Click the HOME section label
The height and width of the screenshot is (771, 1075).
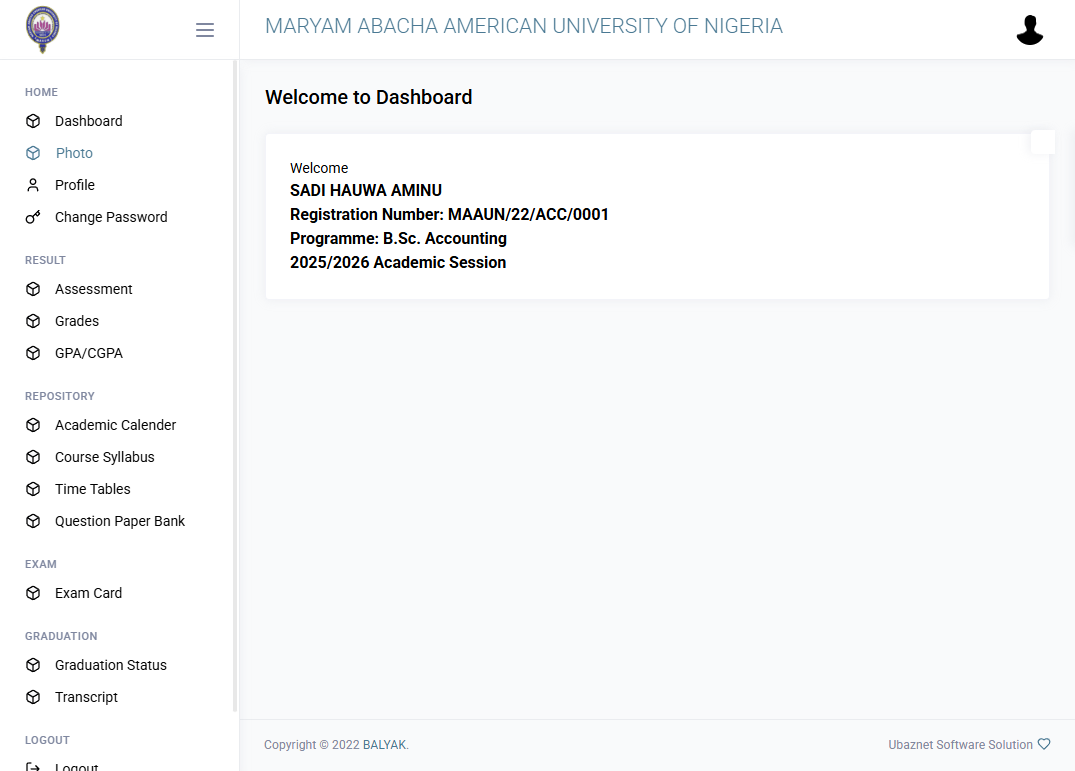[x=41, y=92]
